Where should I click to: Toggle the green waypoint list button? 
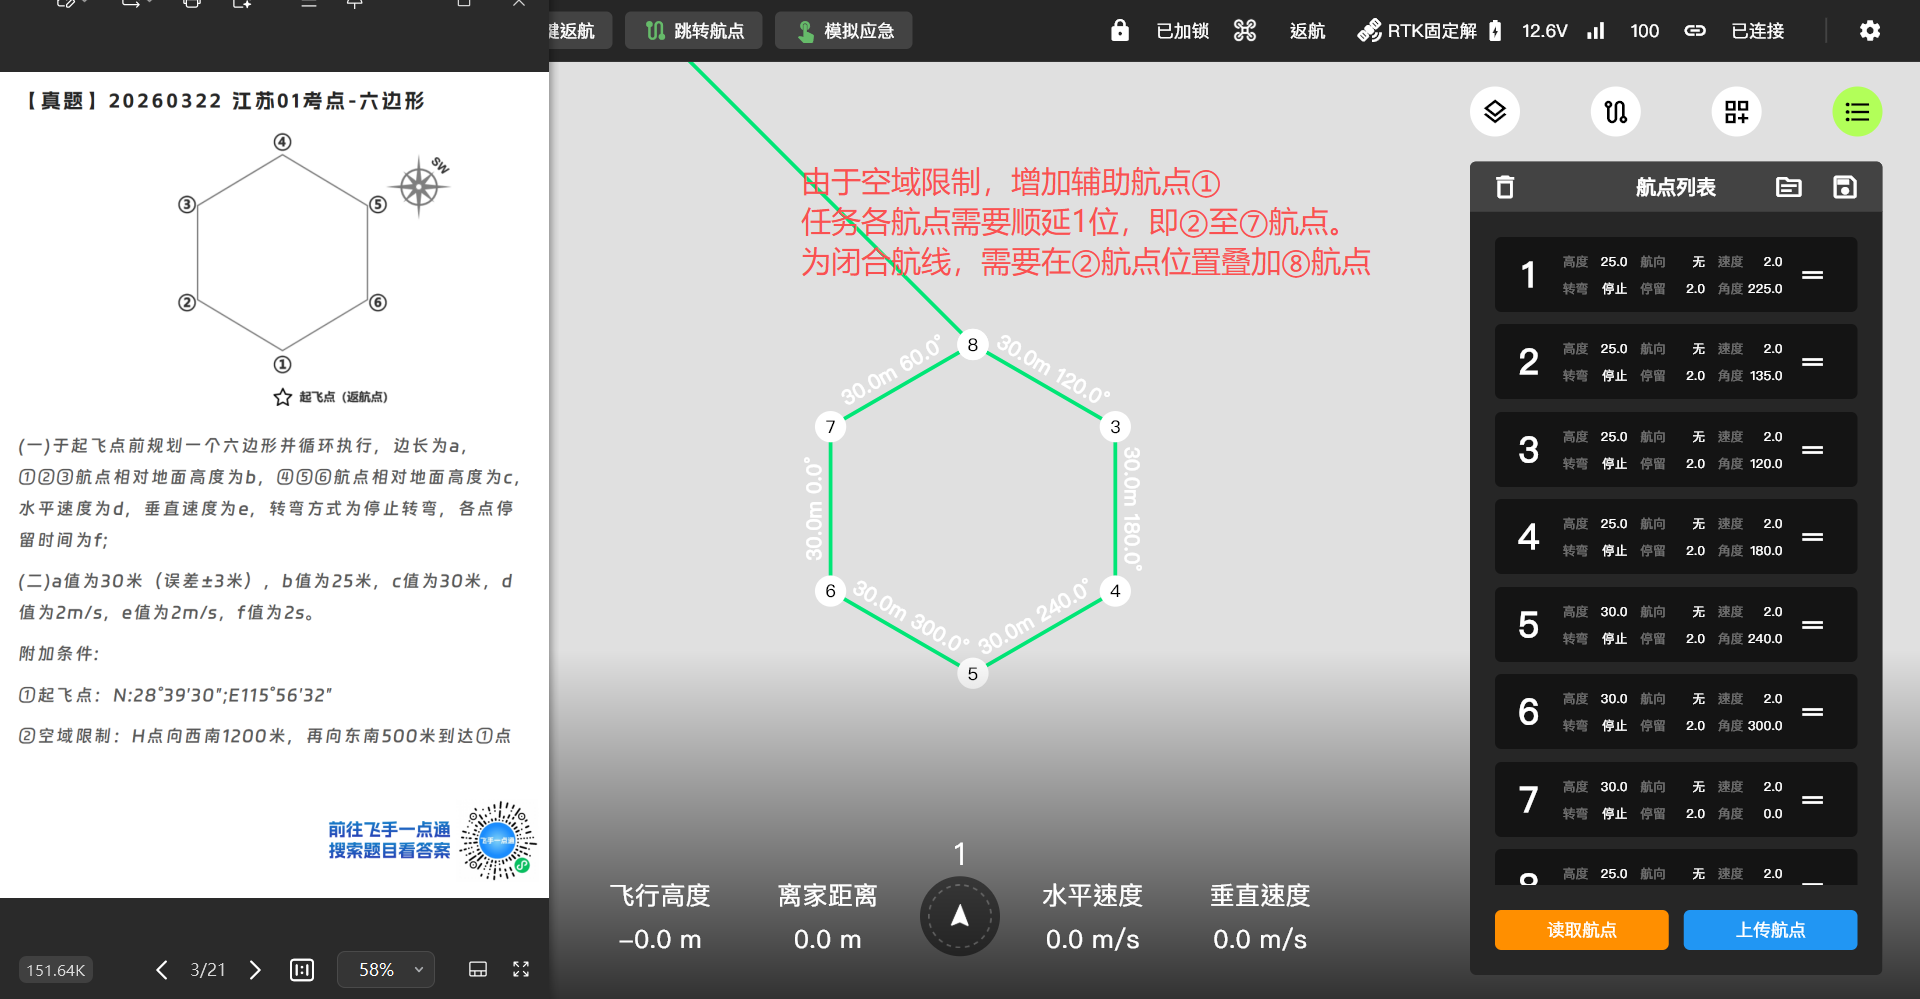(x=1856, y=112)
